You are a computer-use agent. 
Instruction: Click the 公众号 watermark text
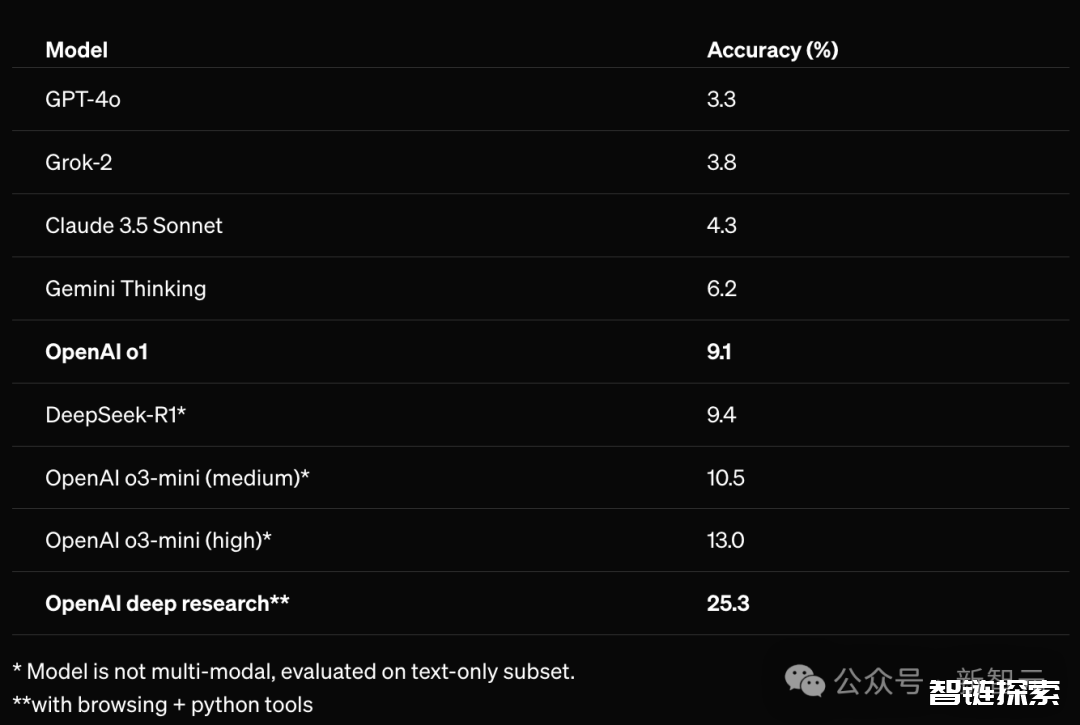(878, 682)
